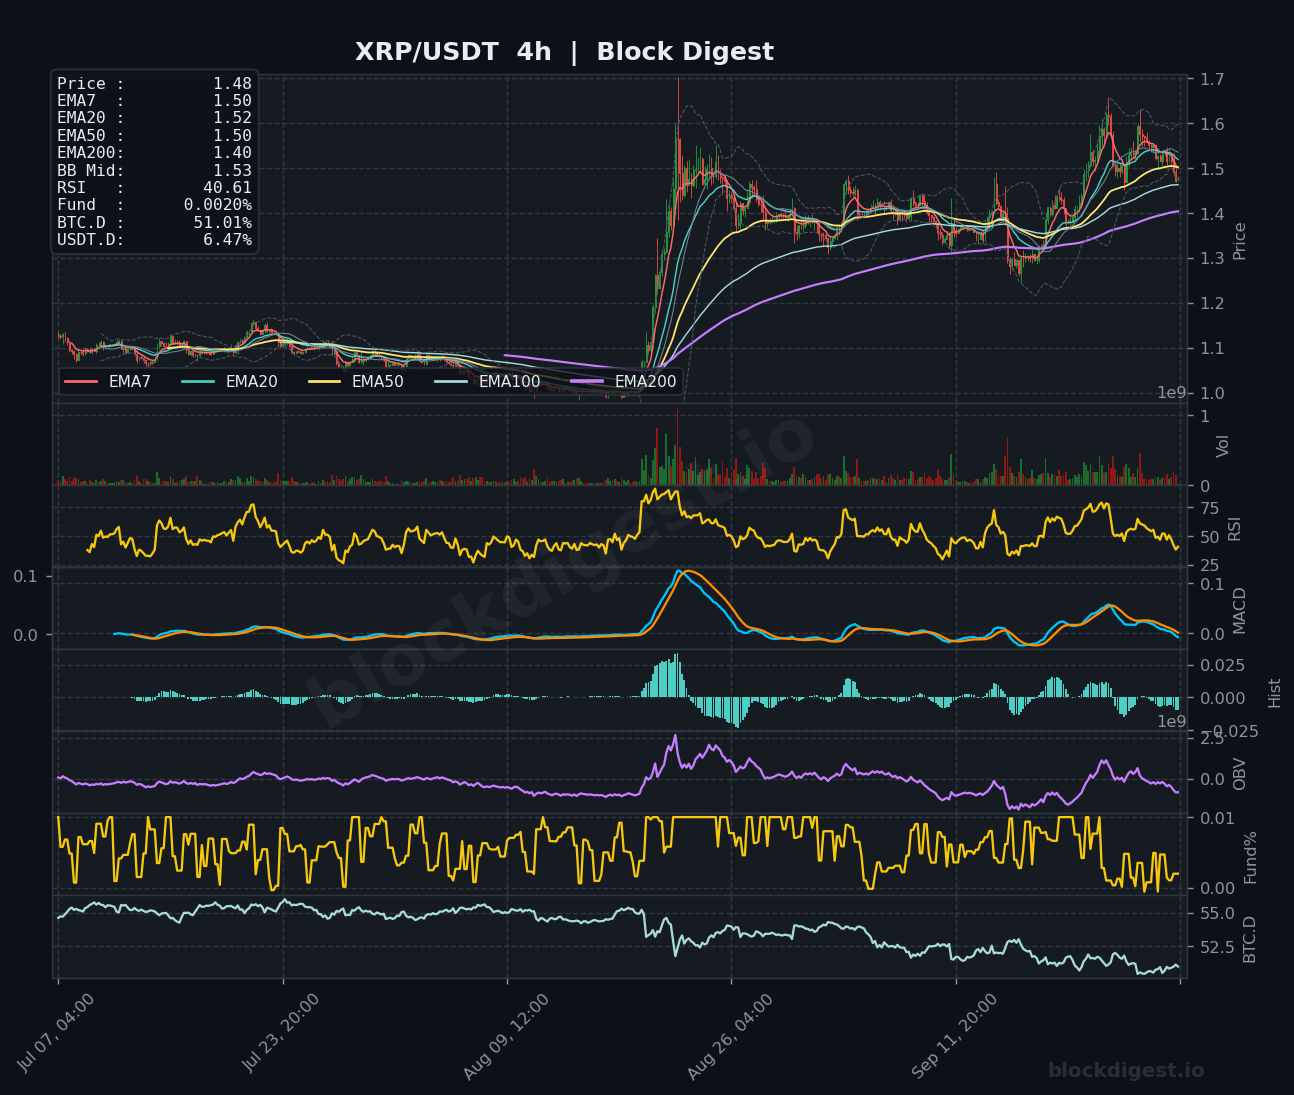This screenshot has height=1095, width=1294.
Task: Click the MACD axis label
Action: click(x=1240, y=610)
